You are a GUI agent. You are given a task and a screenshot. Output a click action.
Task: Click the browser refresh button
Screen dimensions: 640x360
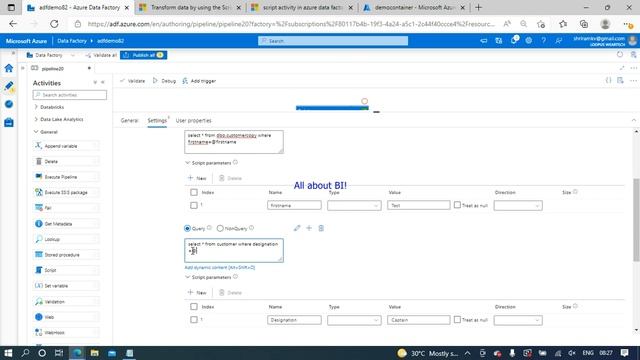pyautogui.click(x=54, y=24)
